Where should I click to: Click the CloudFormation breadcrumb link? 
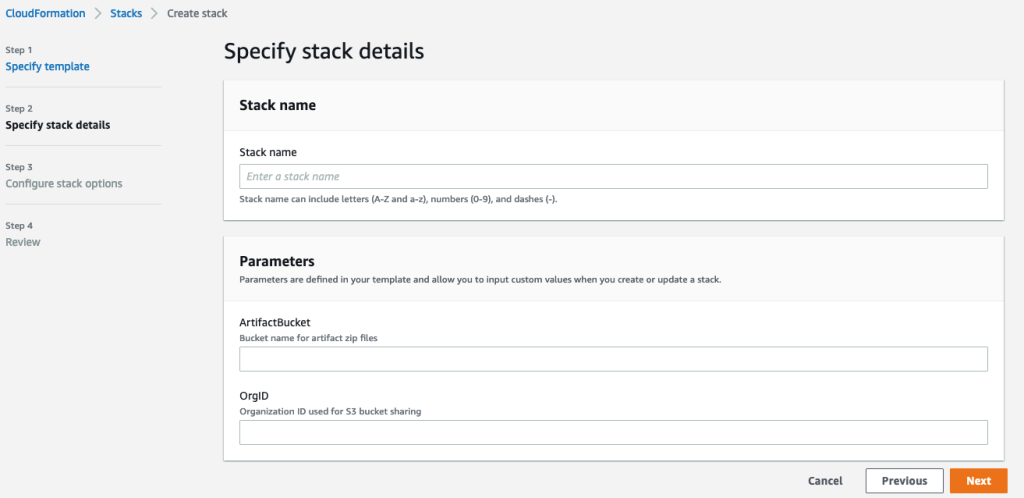pos(43,14)
